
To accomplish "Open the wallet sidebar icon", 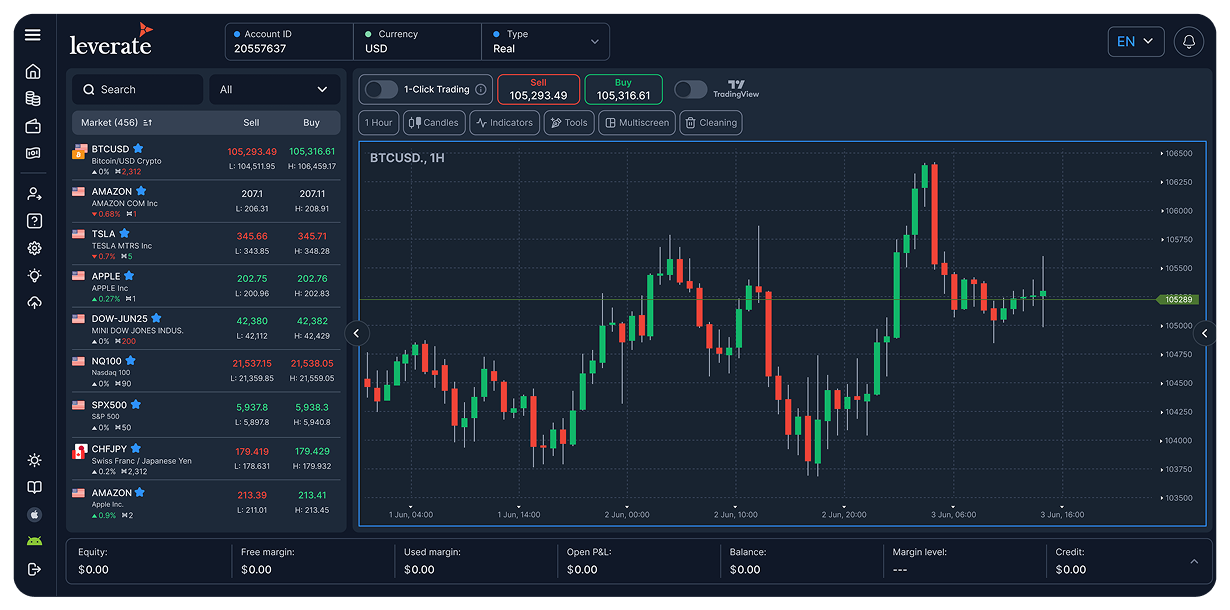I will tap(34, 126).
